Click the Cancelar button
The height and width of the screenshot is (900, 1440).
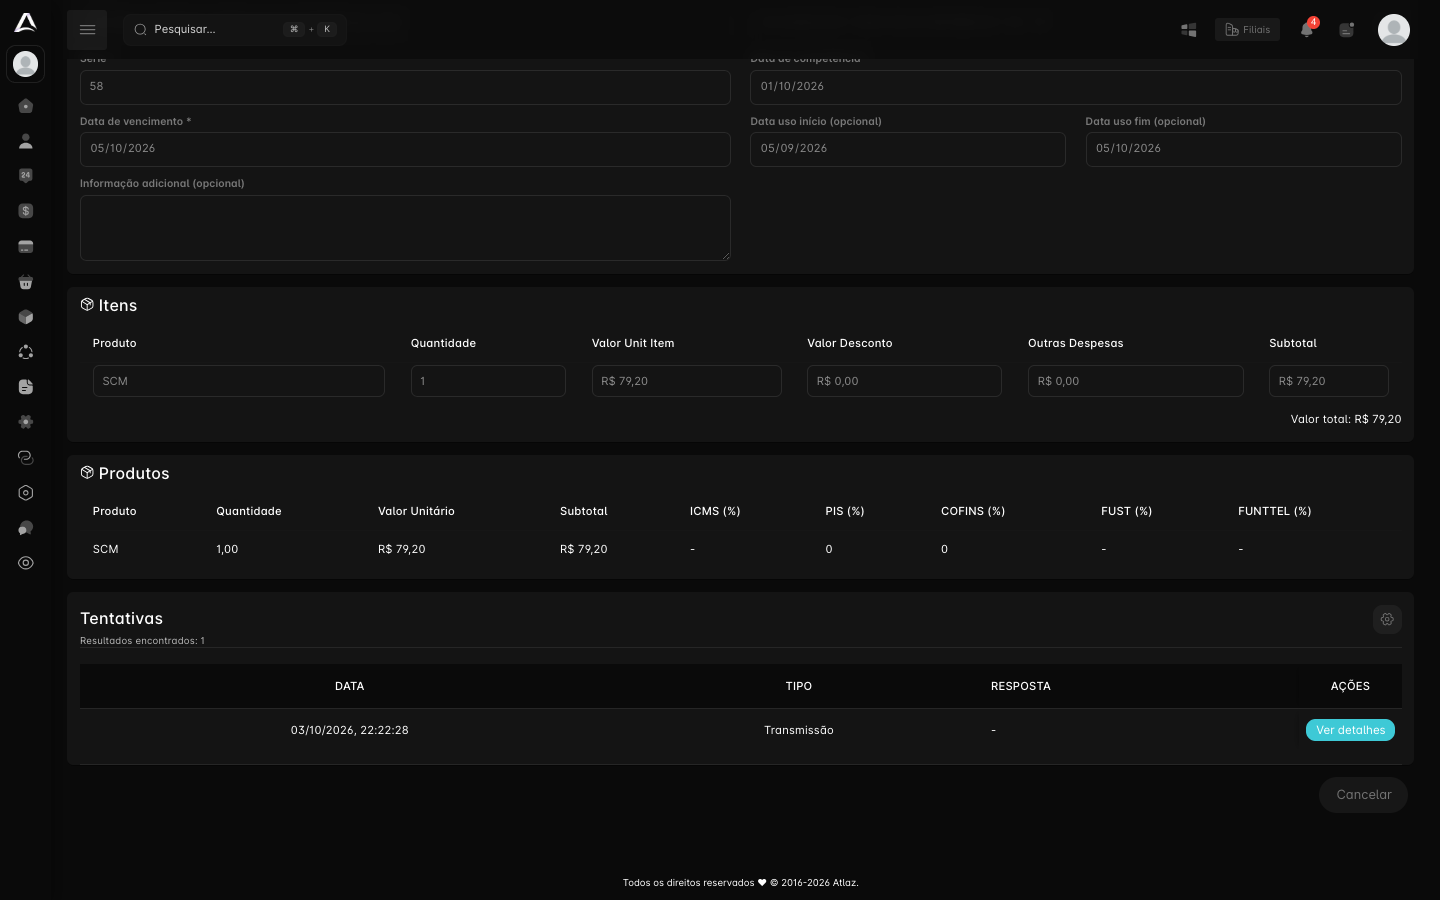coord(1364,795)
